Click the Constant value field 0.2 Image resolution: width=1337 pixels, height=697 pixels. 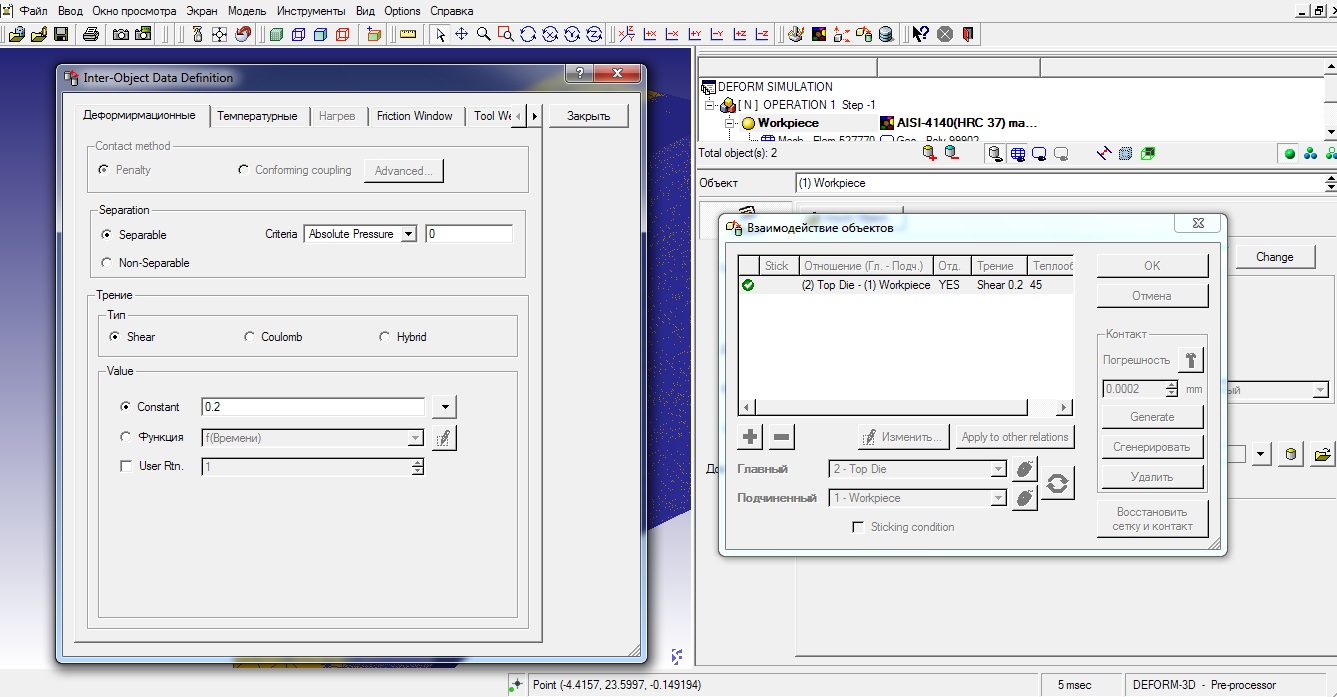click(x=313, y=407)
